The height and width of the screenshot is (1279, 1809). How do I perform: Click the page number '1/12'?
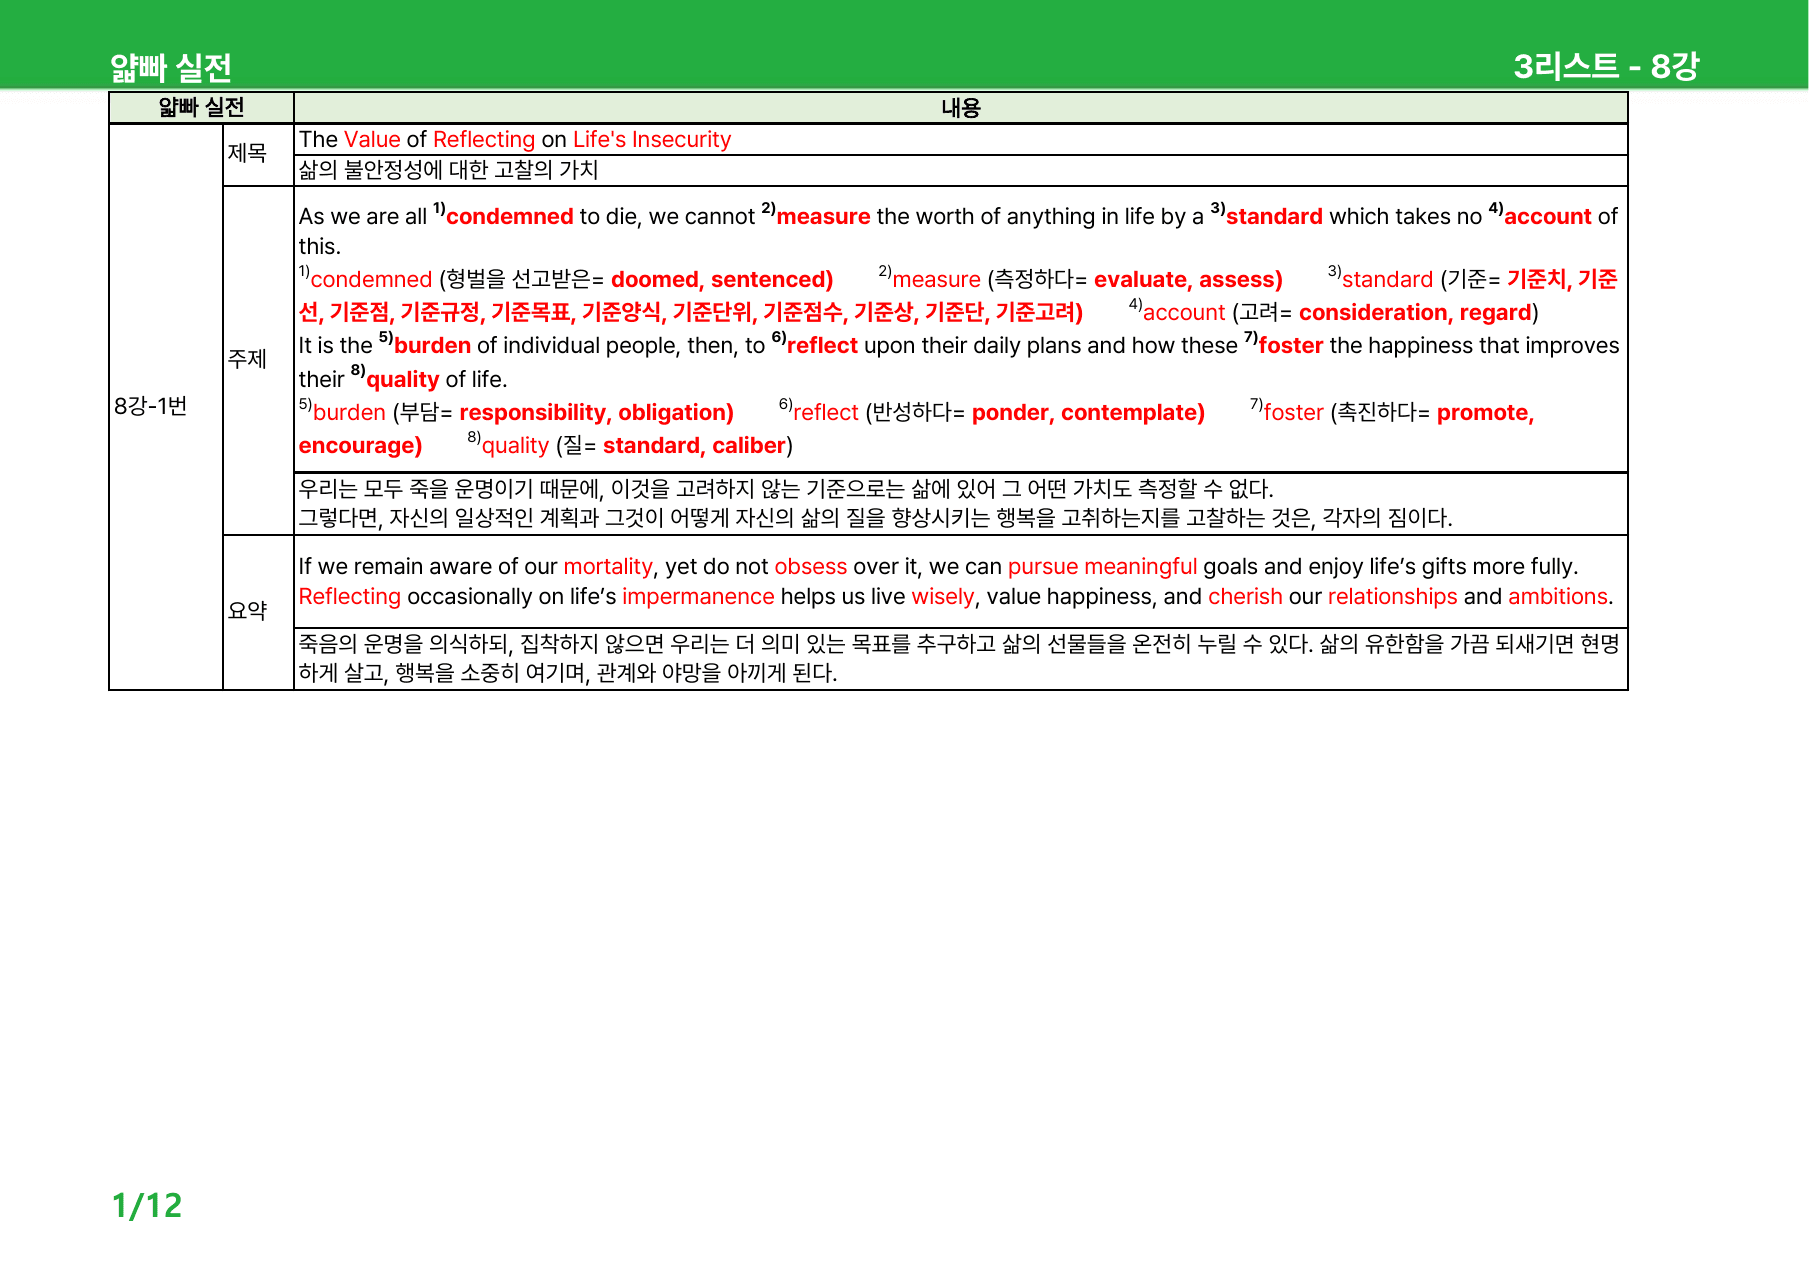click(x=147, y=1205)
